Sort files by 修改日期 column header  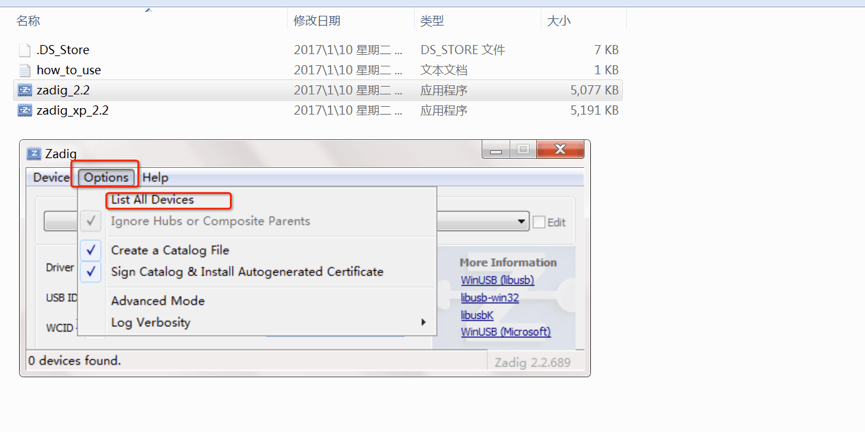tap(317, 21)
